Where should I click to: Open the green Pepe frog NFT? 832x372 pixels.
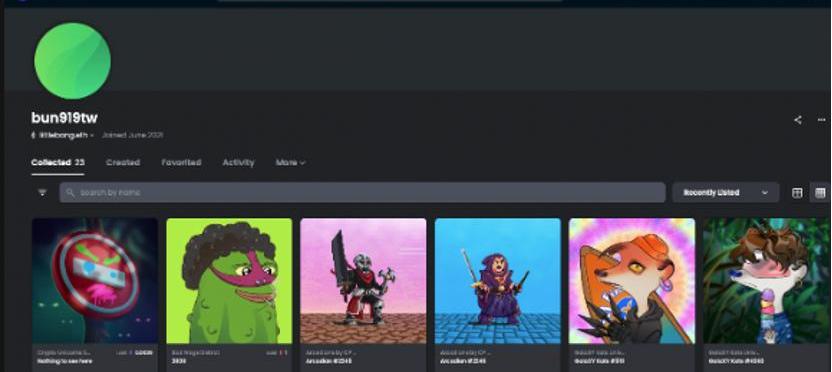click(229, 281)
